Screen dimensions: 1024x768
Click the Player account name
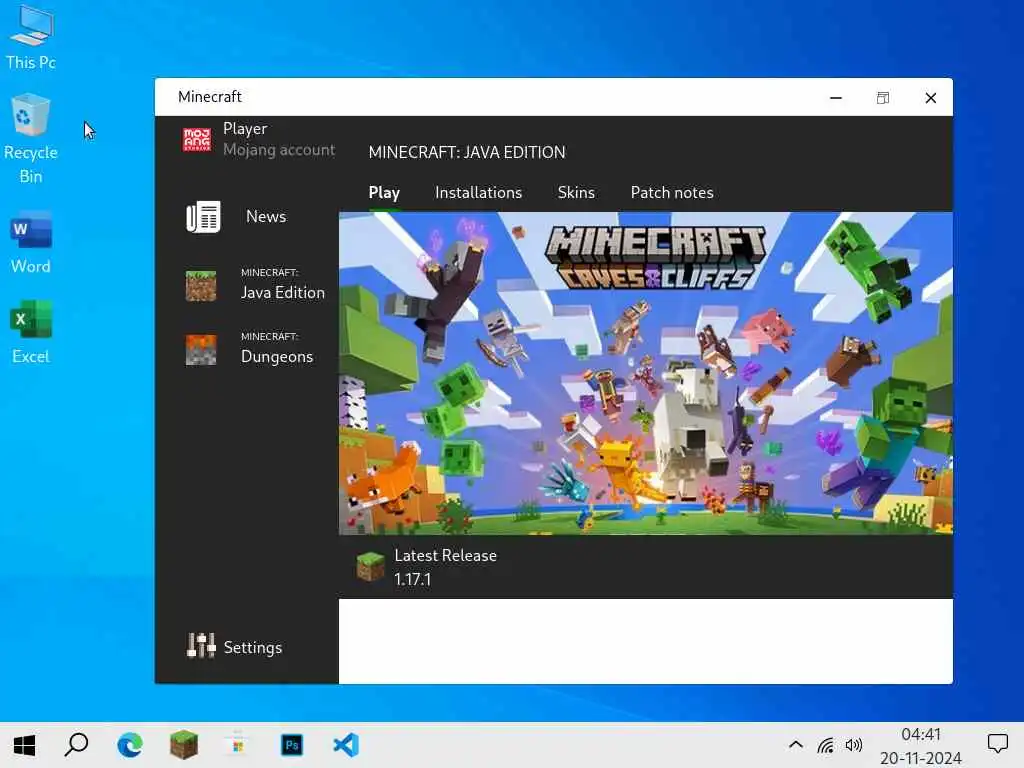click(245, 129)
